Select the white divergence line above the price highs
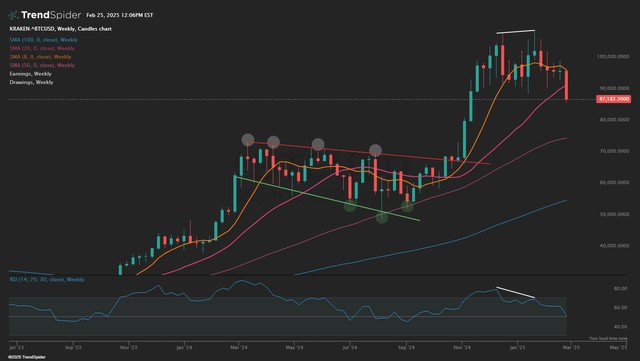Screen dimensions: 640x361 click(x=516, y=31)
